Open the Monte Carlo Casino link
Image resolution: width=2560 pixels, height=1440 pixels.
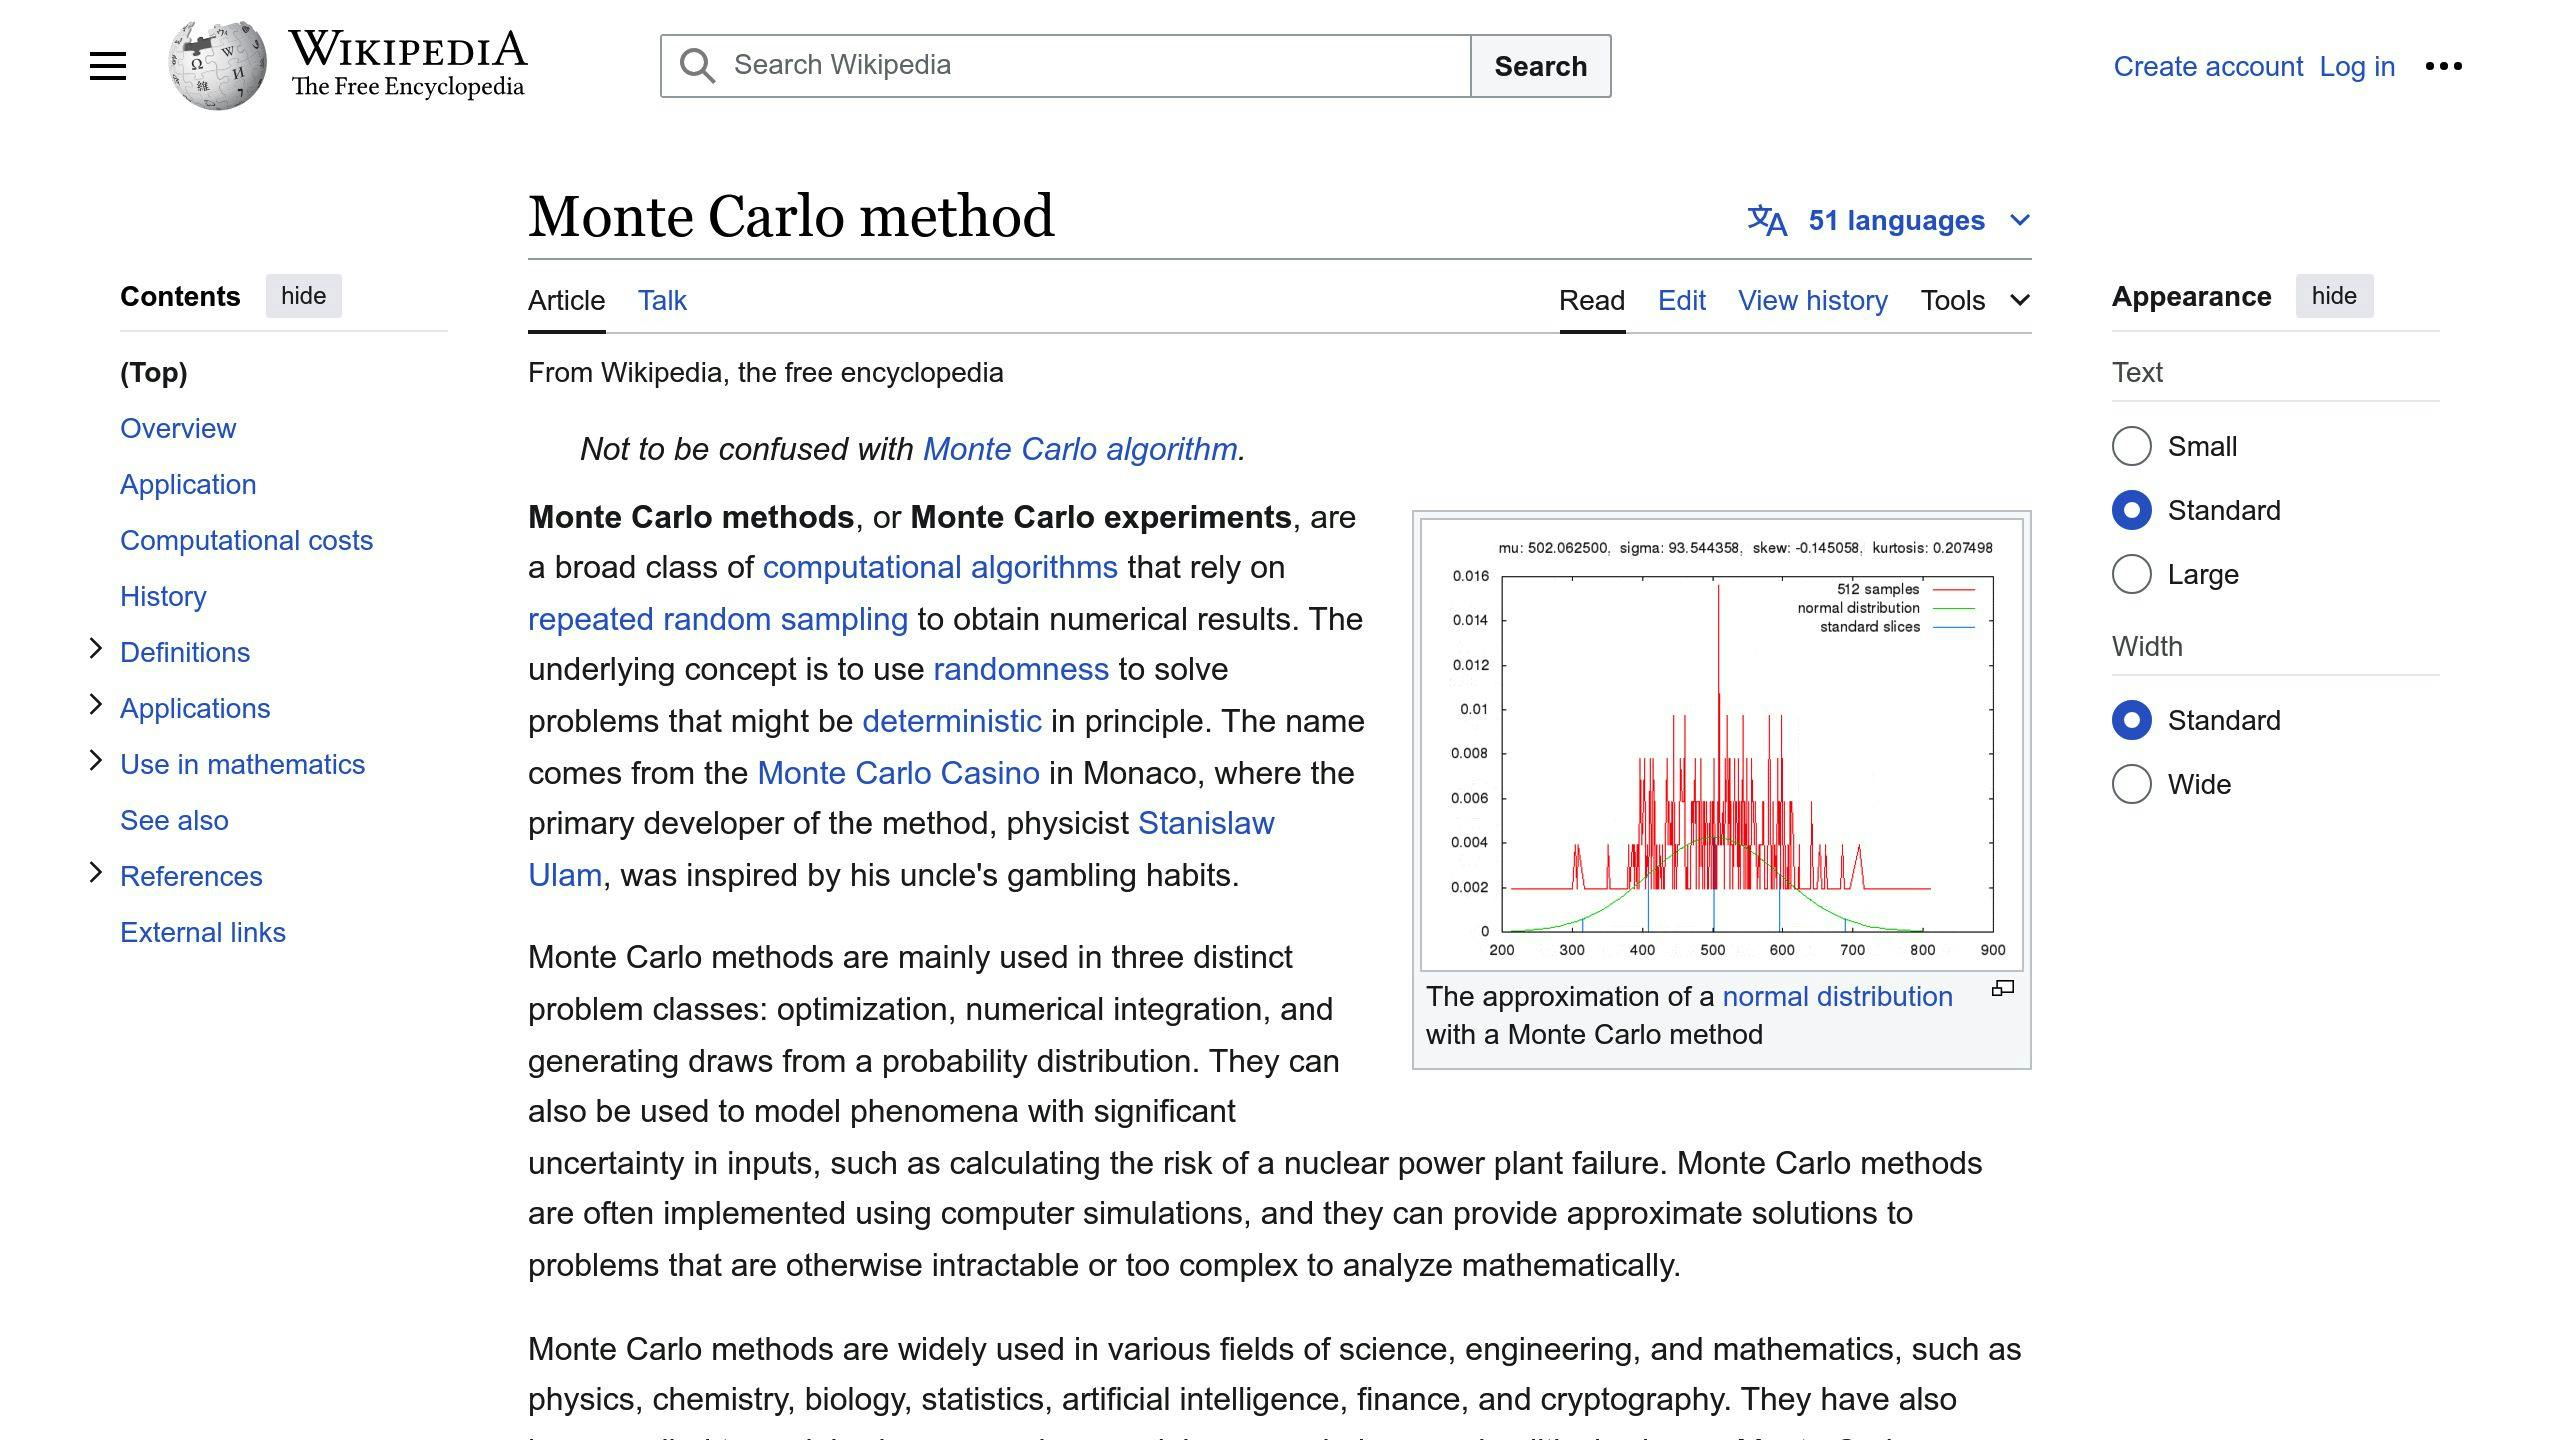(x=897, y=772)
